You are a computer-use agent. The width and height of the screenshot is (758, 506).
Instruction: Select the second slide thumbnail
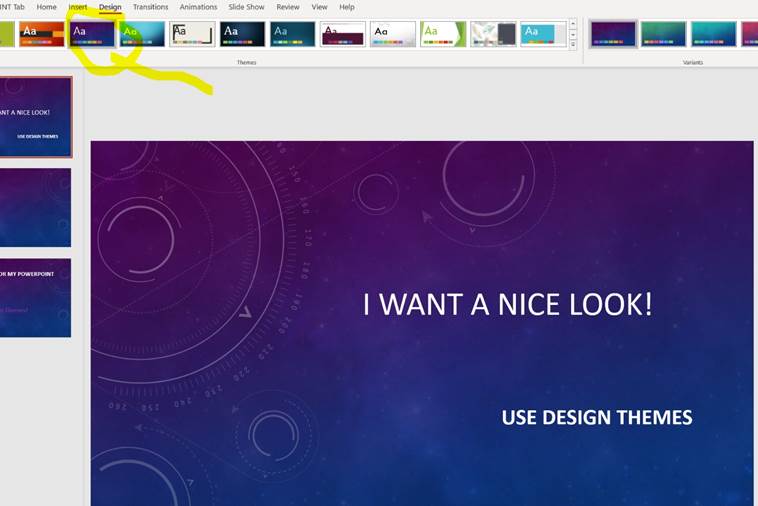click(x=36, y=208)
